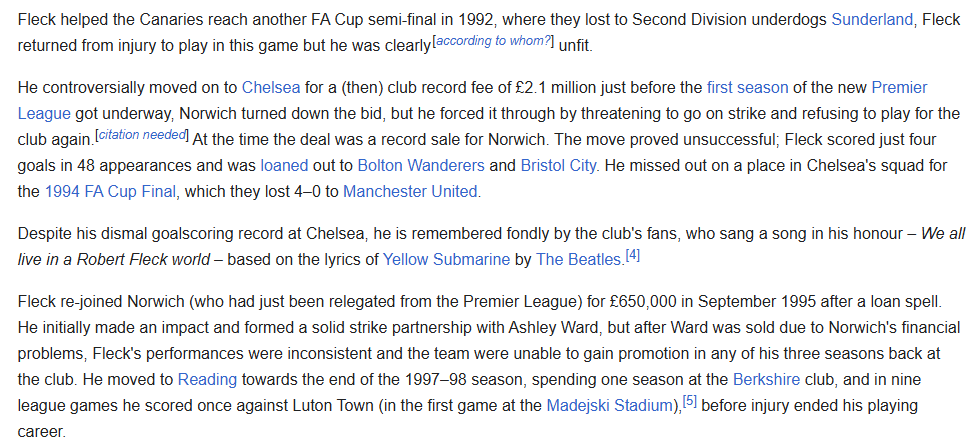The image size is (972, 446).
Task: Click the Chelsea club link
Action: (271, 87)
